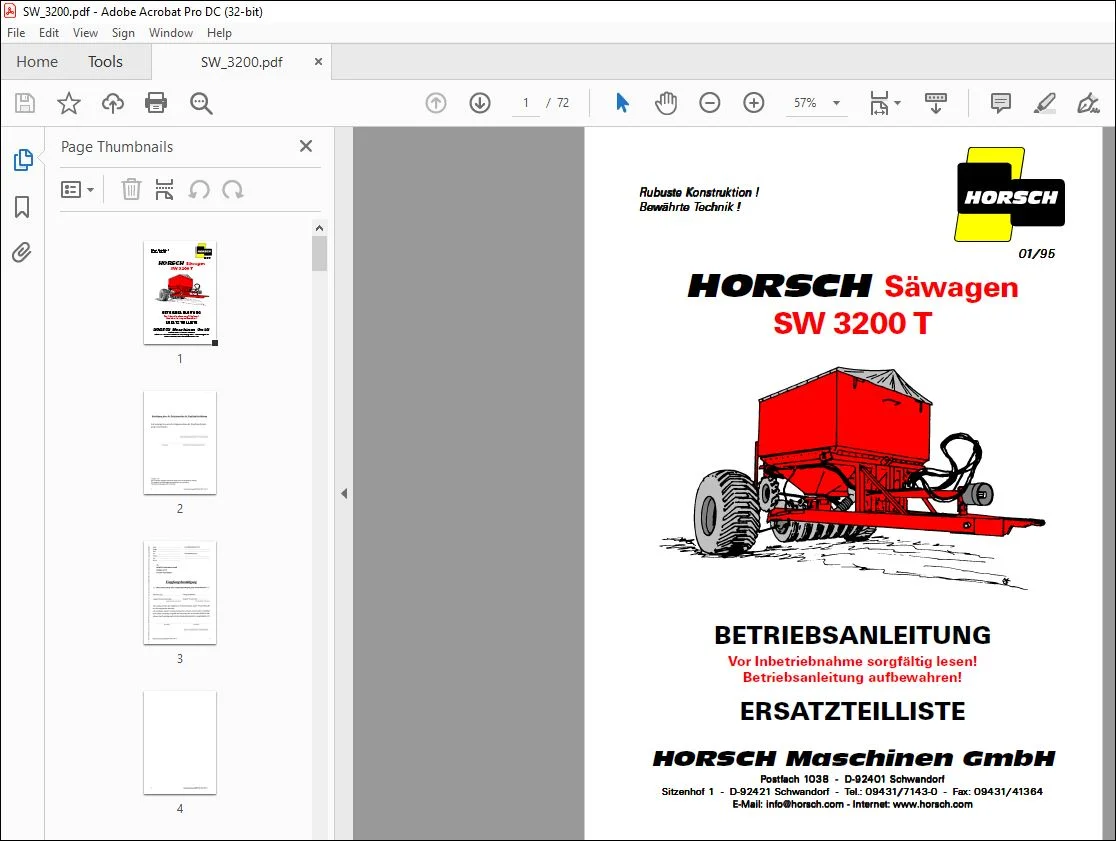This screenshot has height=841, width=1116.
Task: Open thumbnails panel options dropdown
Action: click(x=77, y=189)
